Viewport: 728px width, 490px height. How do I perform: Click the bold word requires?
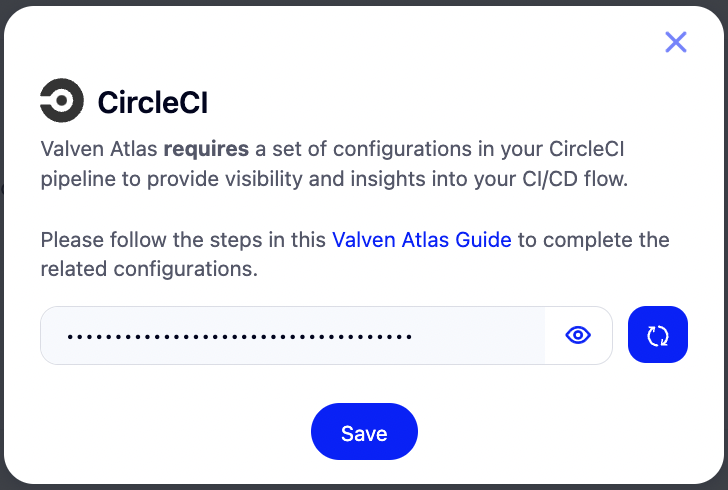pyautogui.click(x=206, y=149)
